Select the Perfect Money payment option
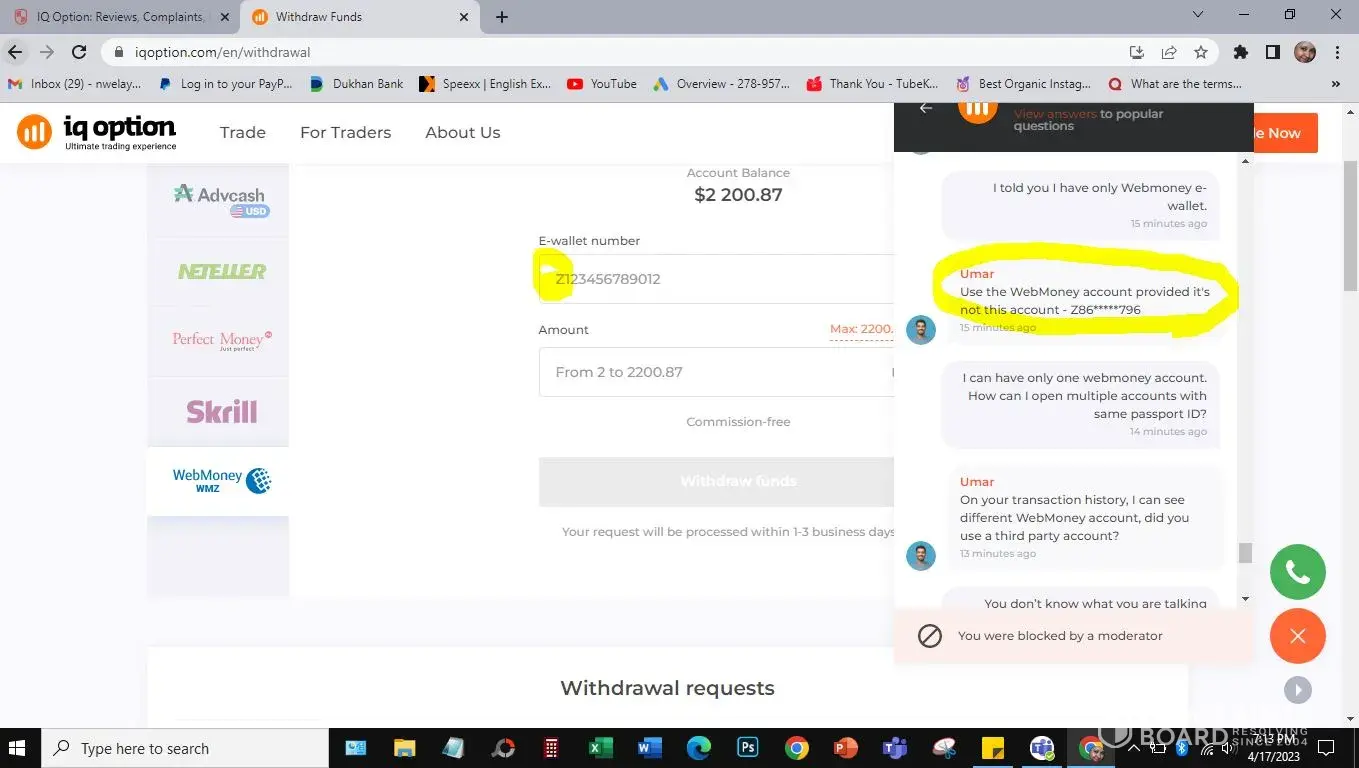The image size is (1359, 768). [218, 341]
